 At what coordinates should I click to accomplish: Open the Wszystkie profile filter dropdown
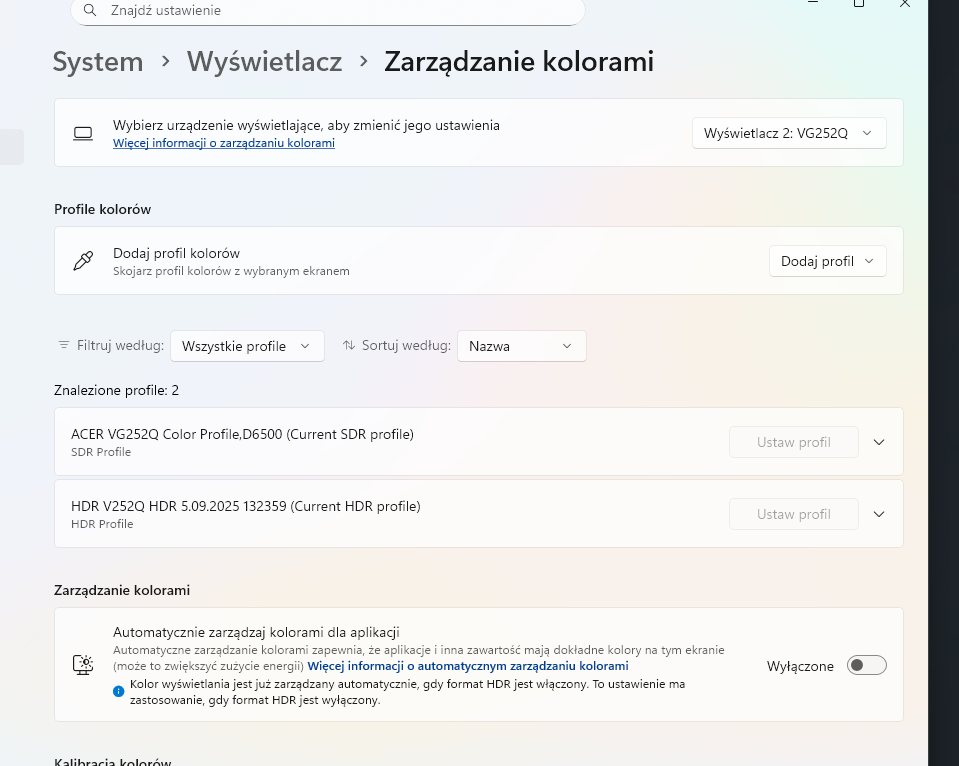click(247, 346)
